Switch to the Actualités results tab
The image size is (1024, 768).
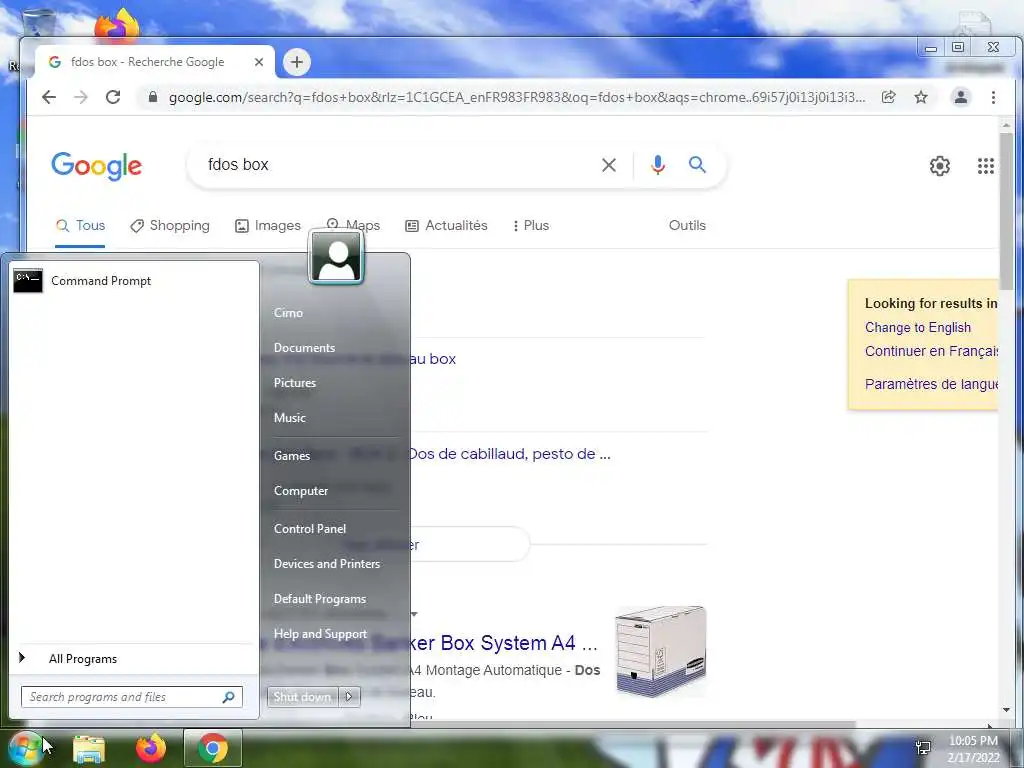click(x=447, y=225)
